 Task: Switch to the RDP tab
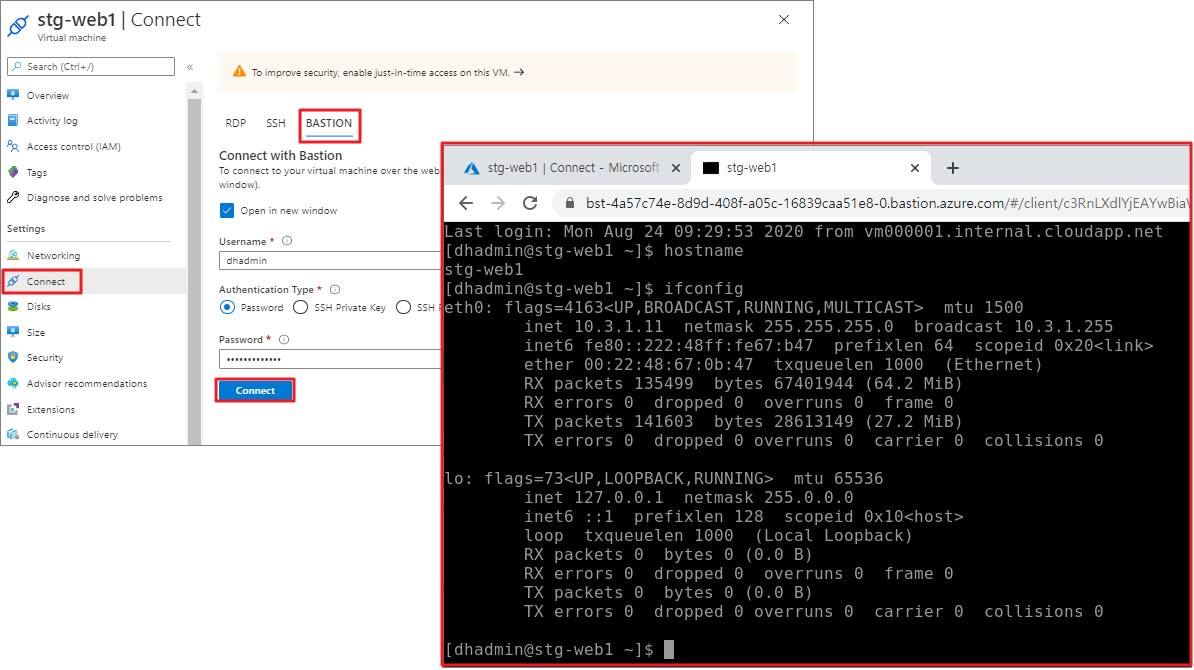click(235, 123)
